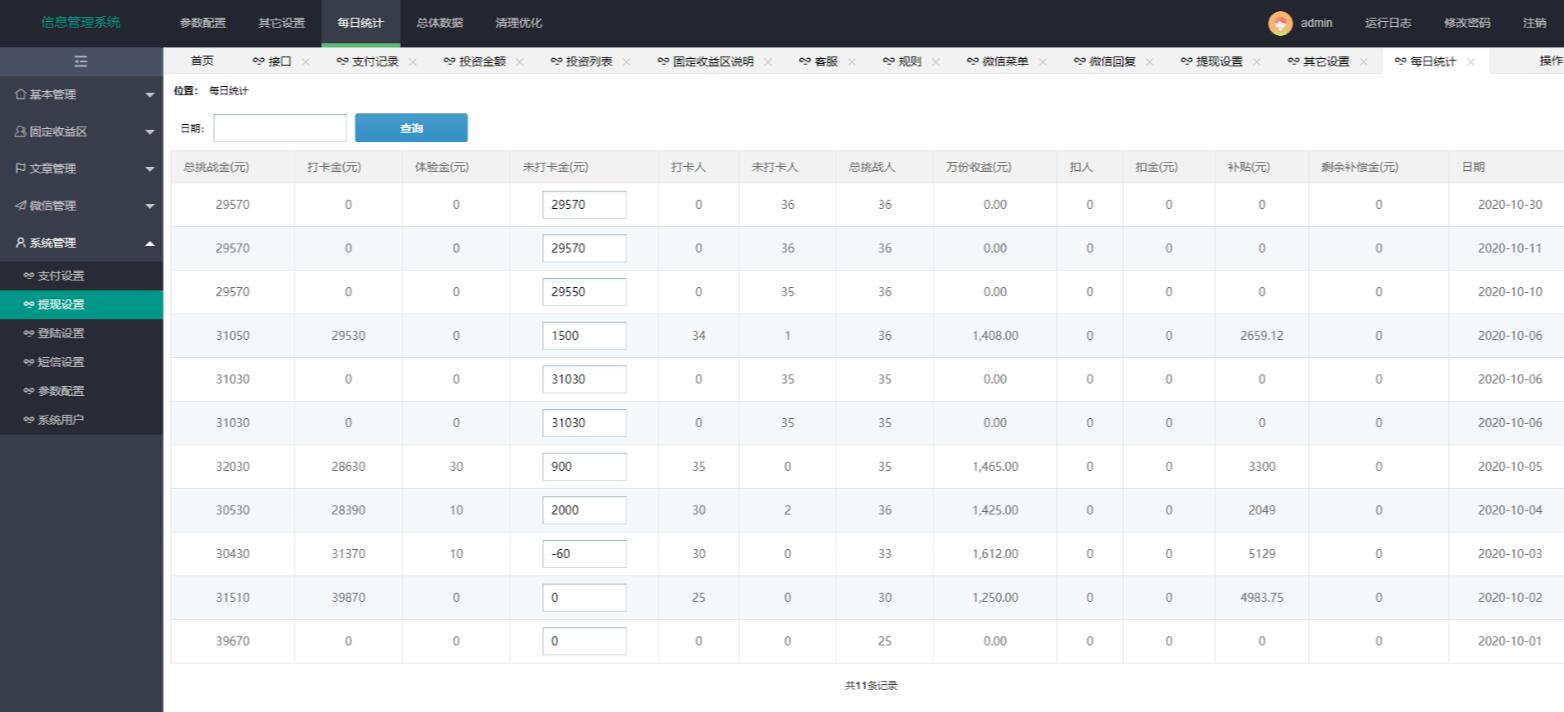The width and height of the screenshot is (1564, 712).
Task: Collapse the 系统管理 sidebar menu
Action: click(81, 242)
